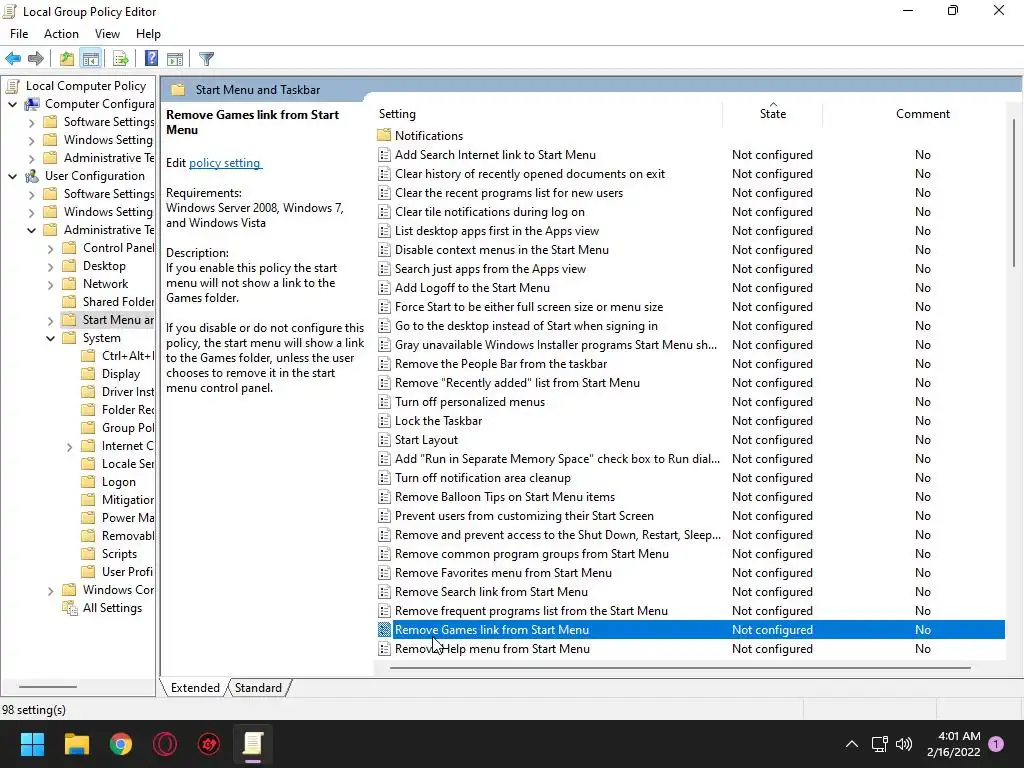Viewport: 1024px width, 768px height.
Task: Expand the Control Panel tree node
Action: pyautogui.click(x=50, y=248)
